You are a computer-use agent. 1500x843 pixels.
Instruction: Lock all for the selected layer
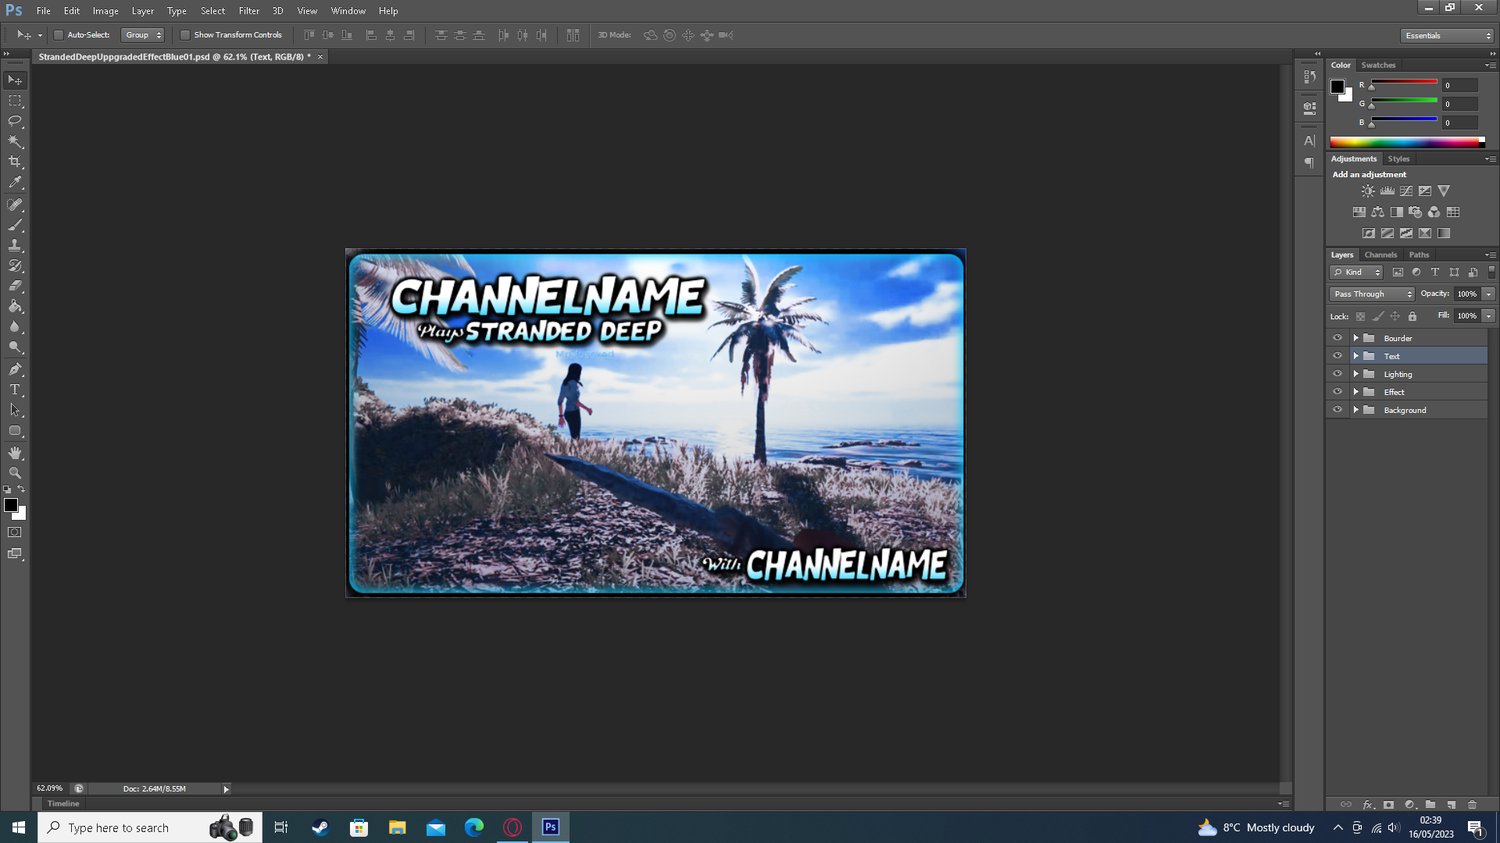pos(1412,316)
